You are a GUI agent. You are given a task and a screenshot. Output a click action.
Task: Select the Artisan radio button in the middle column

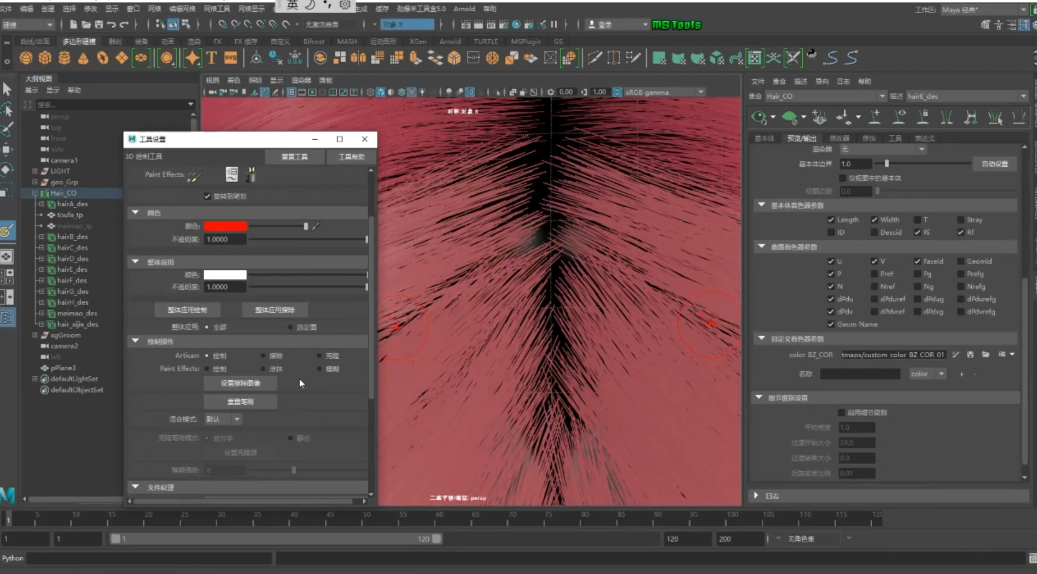[263, 356]
